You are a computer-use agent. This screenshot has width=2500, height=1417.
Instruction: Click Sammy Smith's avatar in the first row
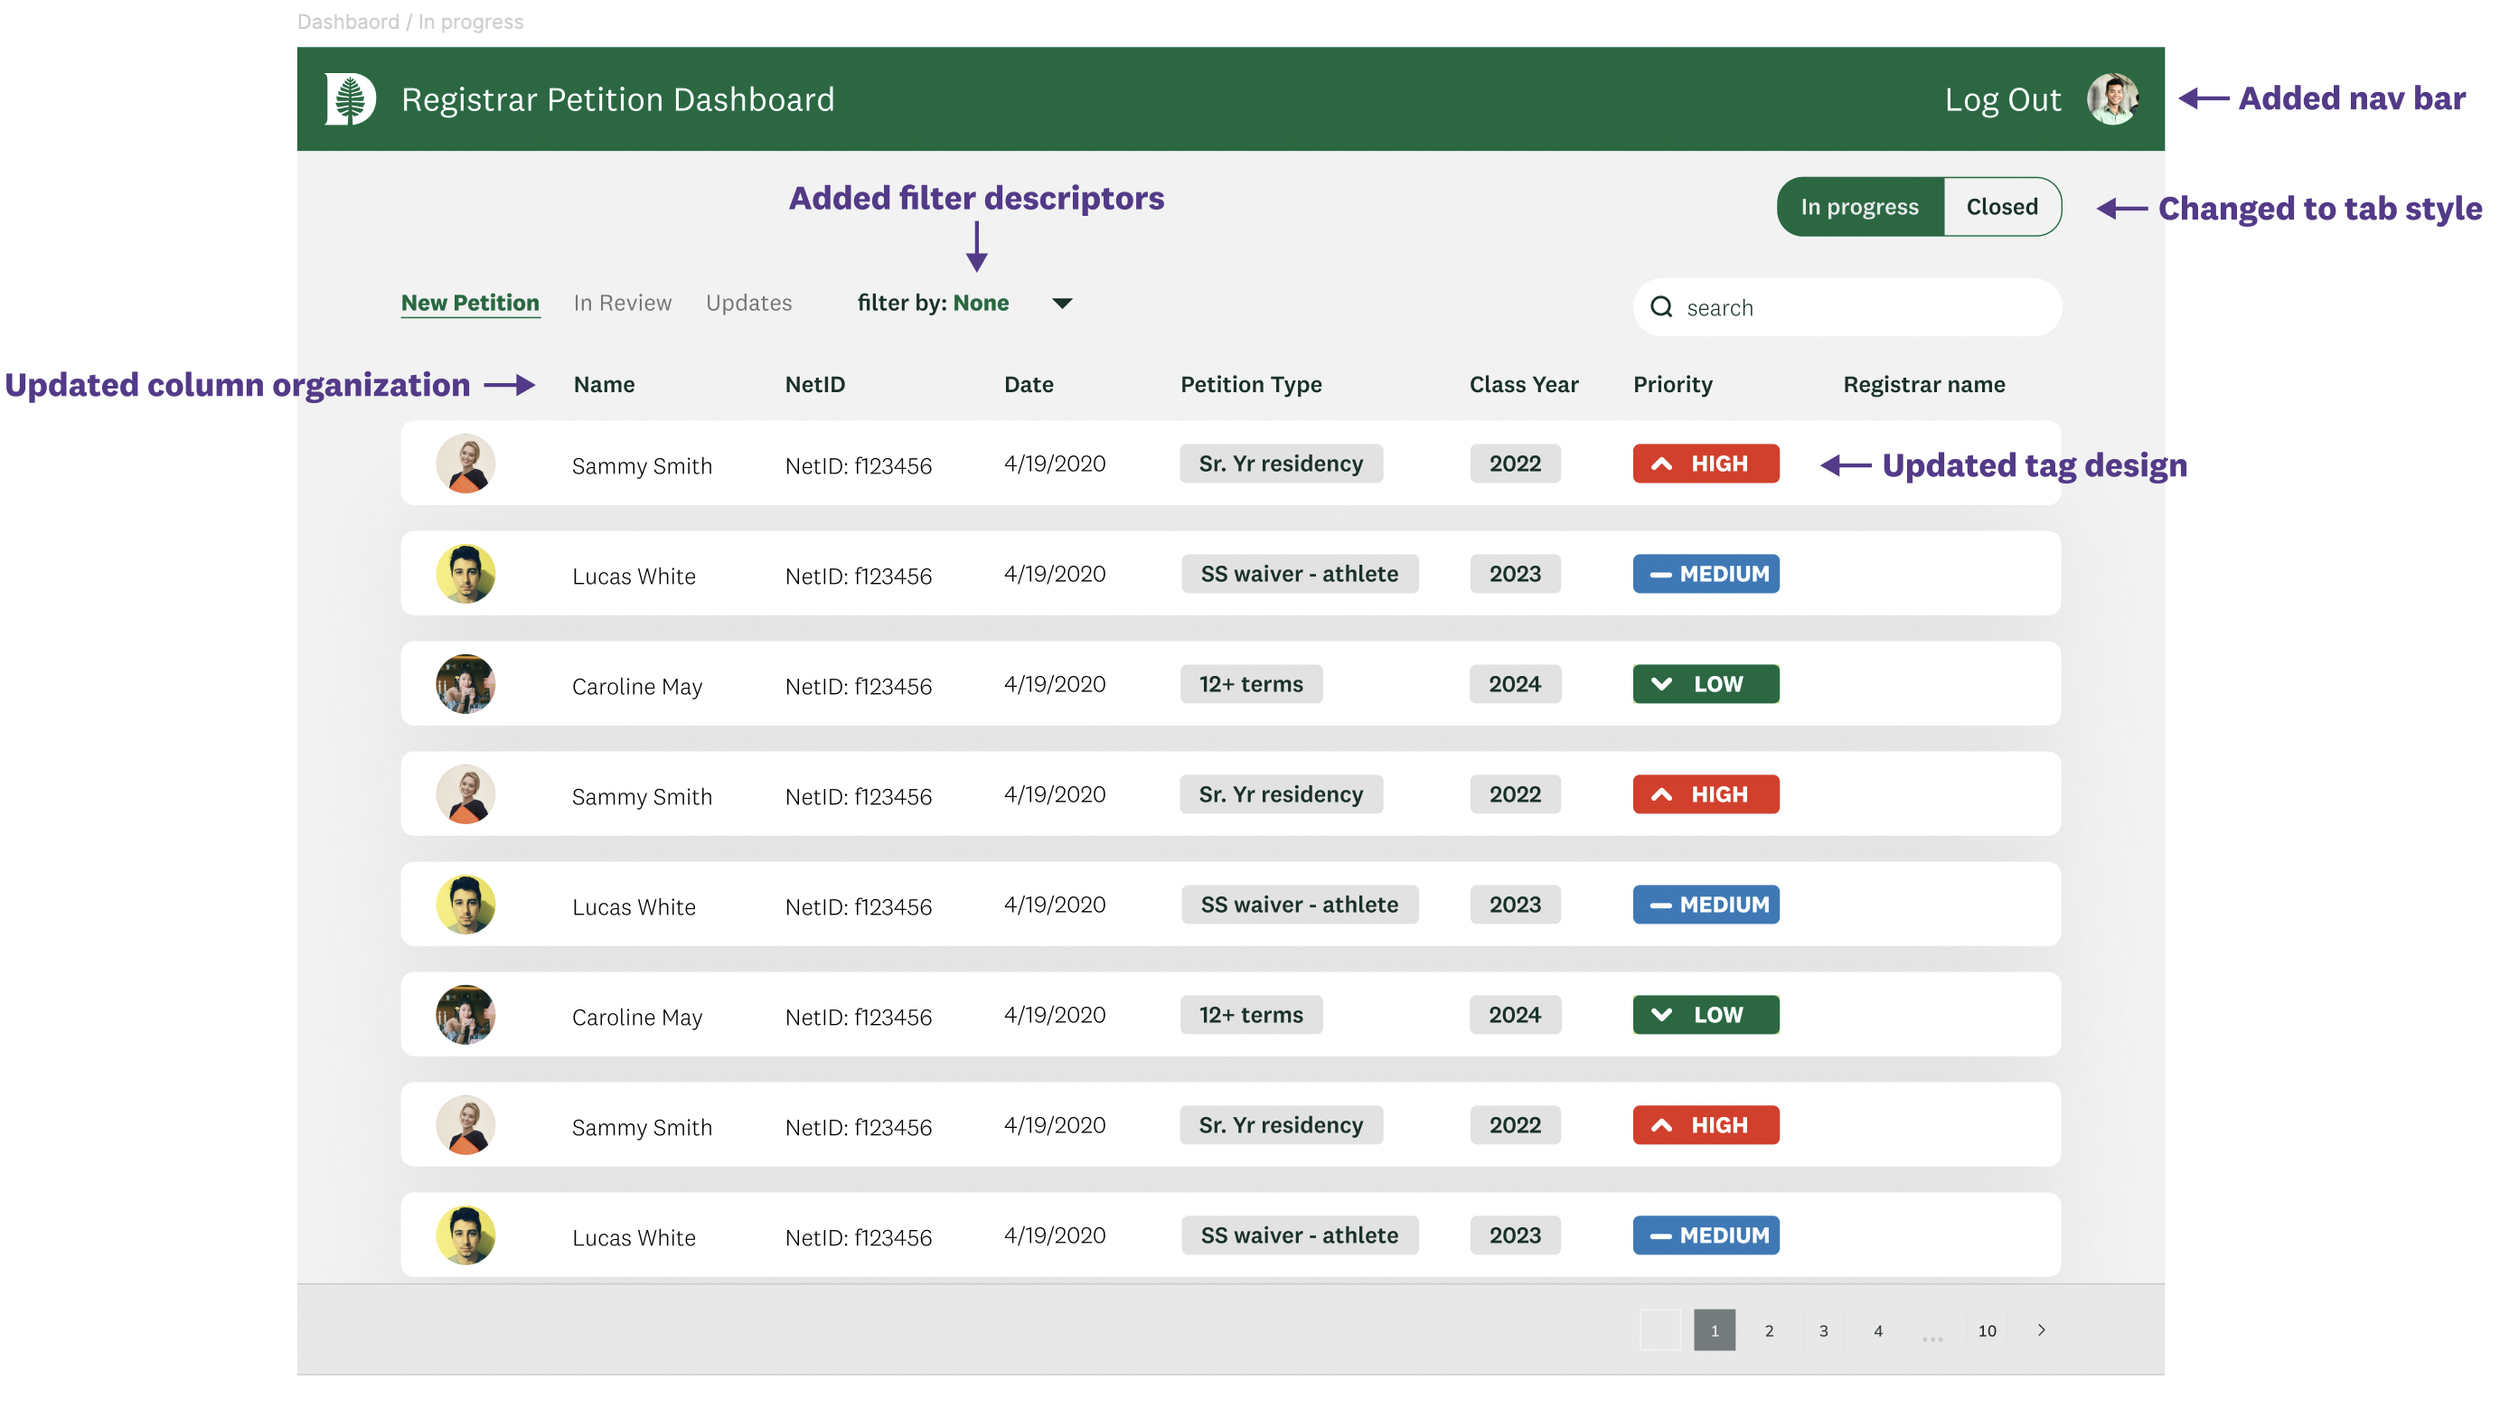[x=465, y=464]
